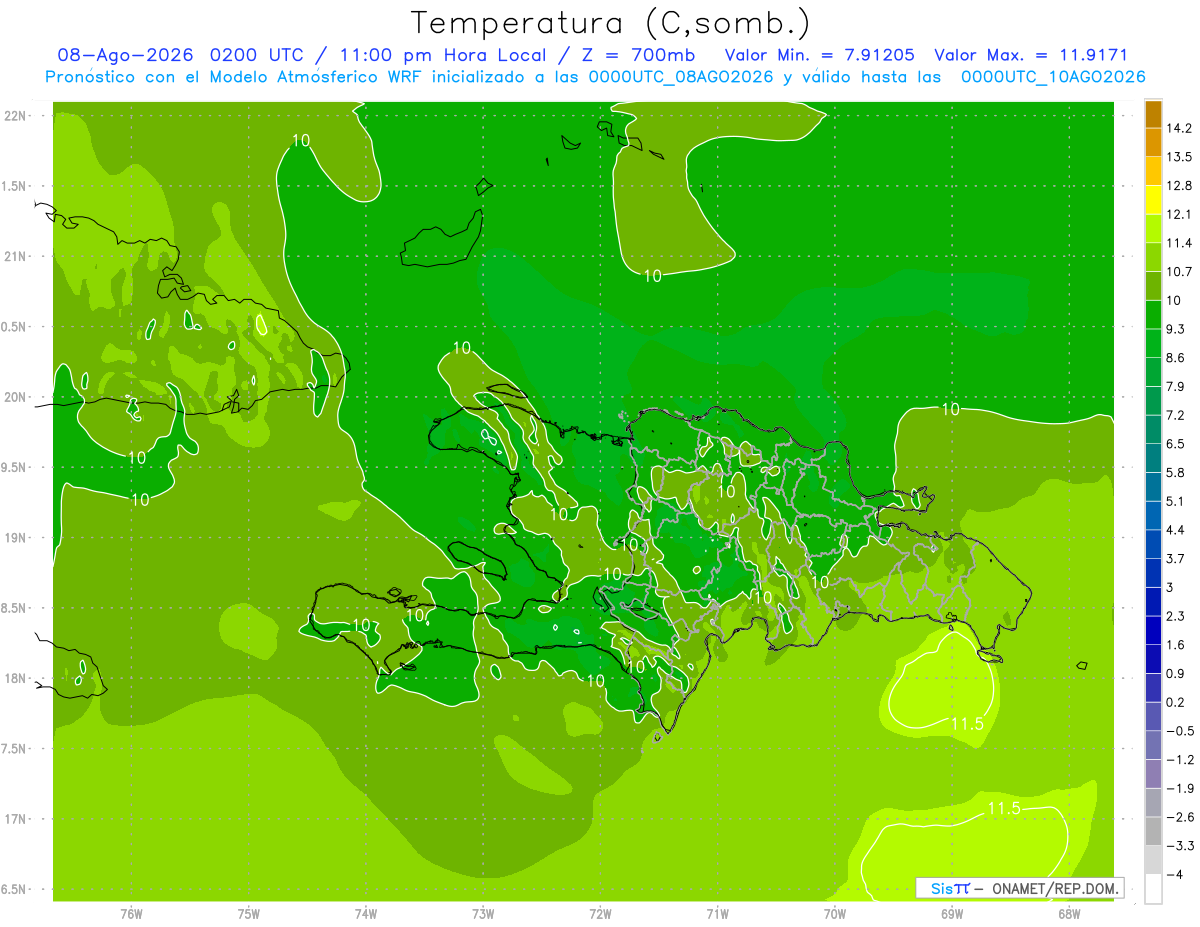This screenshot has width=1200, height=927.
Task: Click the '72W' longitude label
Action: pos(600,914)
